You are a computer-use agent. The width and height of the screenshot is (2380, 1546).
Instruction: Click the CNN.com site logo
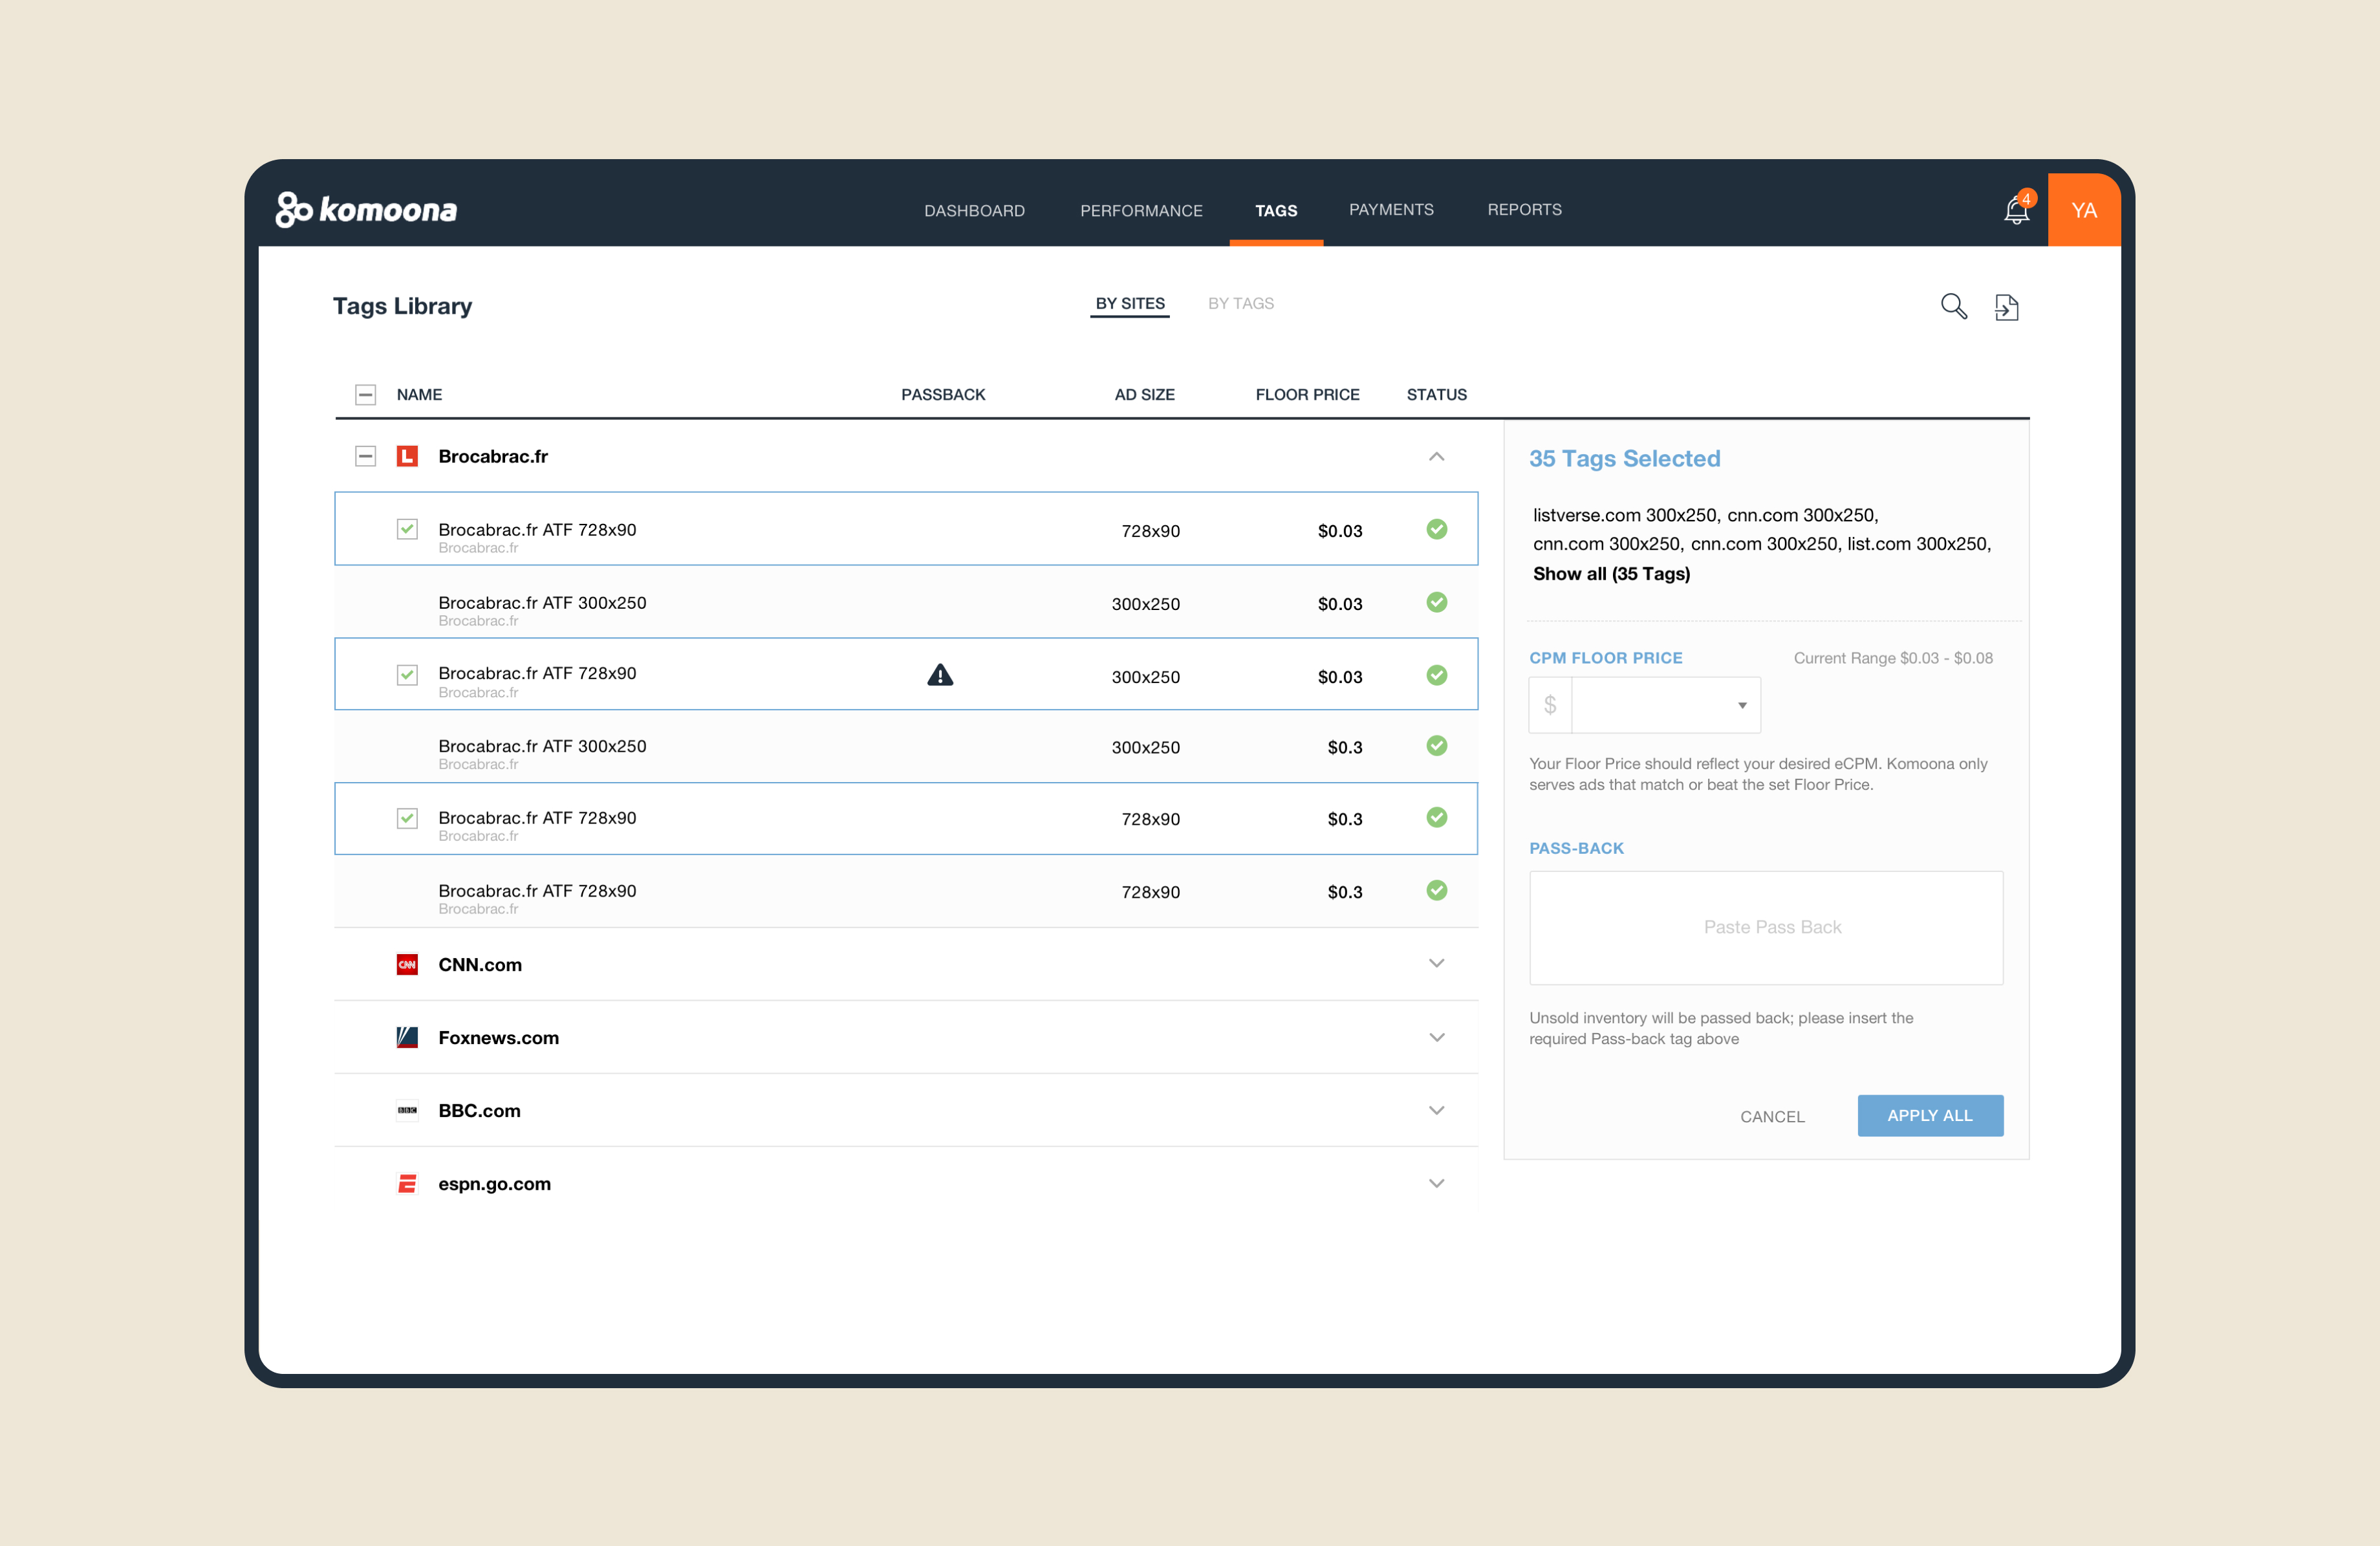pyautogui.click(x=407, y=964)
